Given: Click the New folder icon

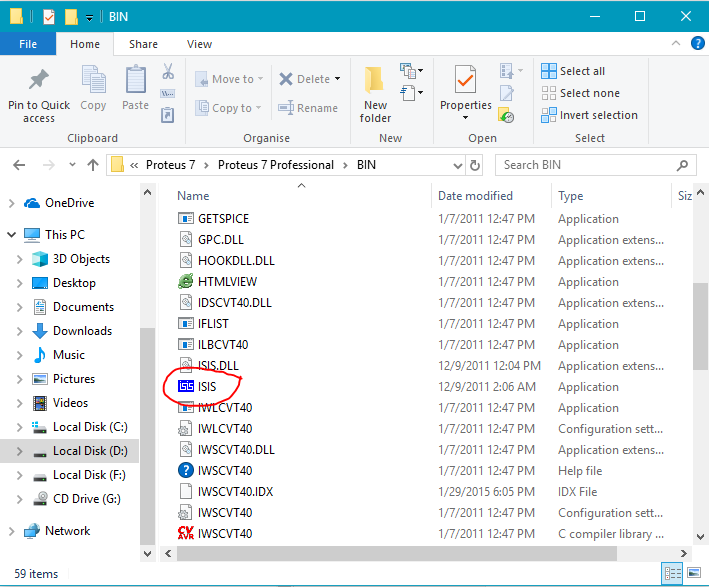Looking at the screenshot, I should tap(374, 80).
